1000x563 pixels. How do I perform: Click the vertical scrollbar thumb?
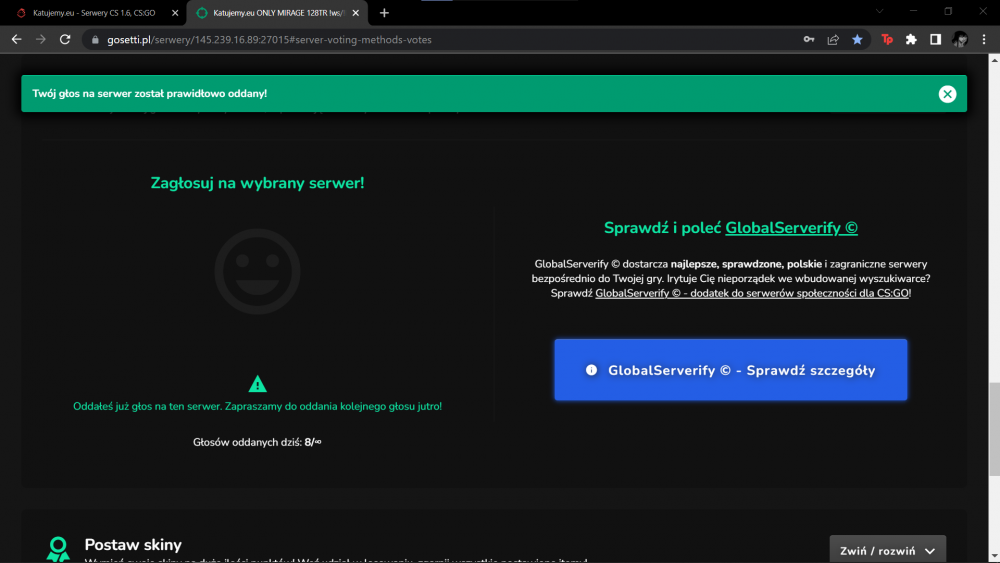click(994, 428)
